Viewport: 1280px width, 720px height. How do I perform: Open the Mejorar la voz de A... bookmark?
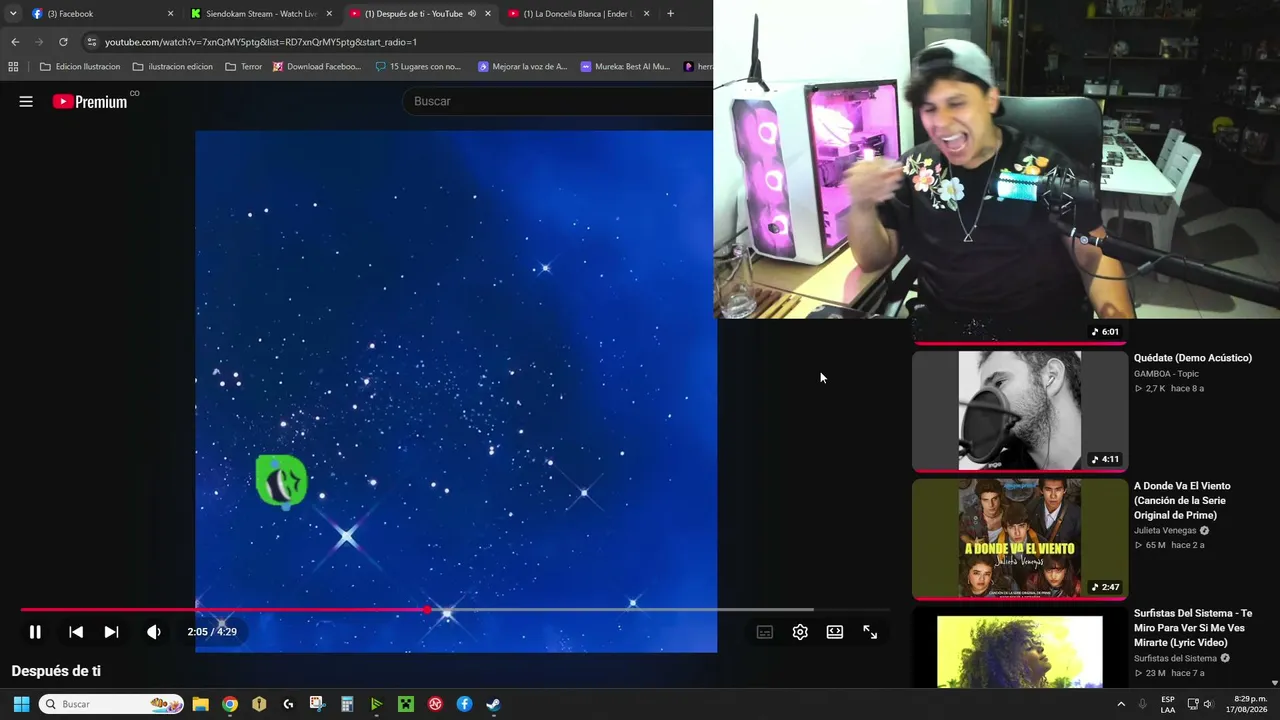522,67
